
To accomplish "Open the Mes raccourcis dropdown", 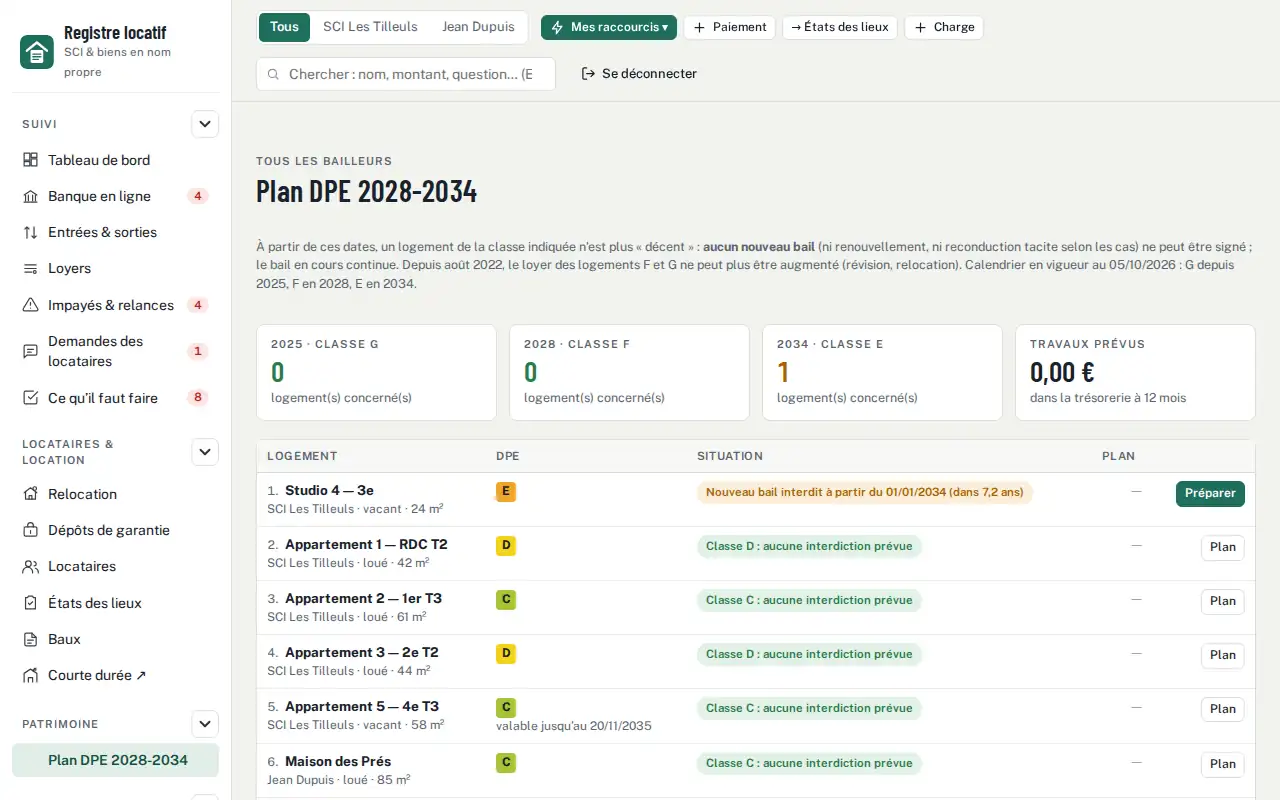I will (x=609, y=27).
